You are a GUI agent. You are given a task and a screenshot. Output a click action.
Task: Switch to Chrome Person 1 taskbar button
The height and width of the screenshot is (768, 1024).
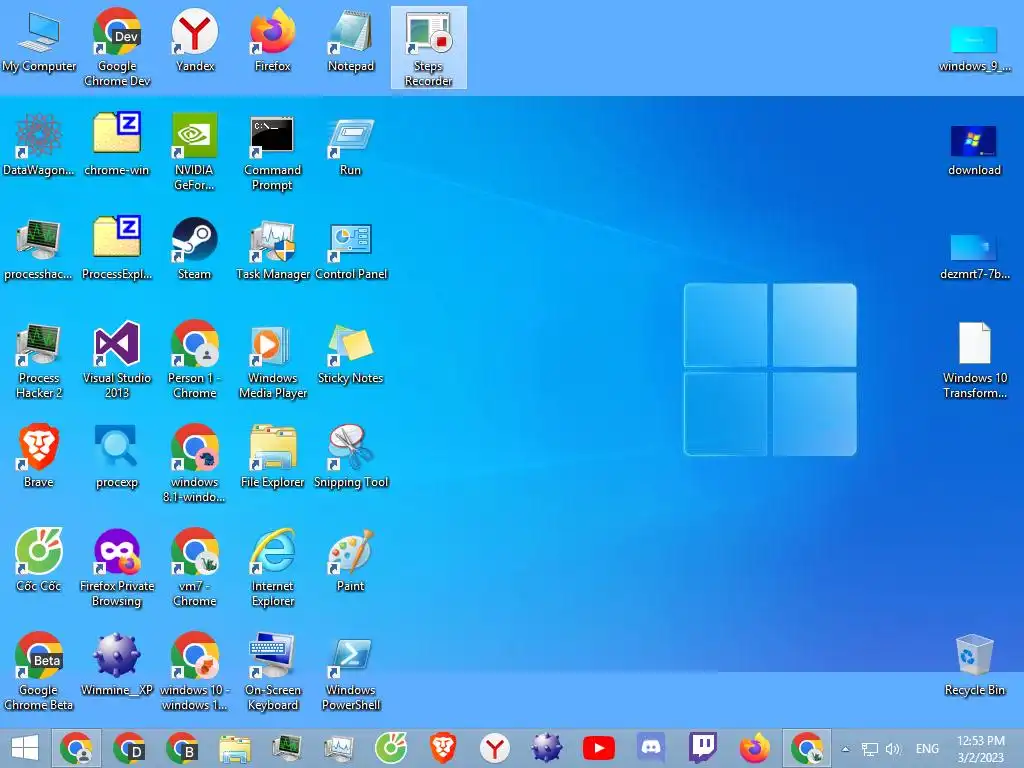[x=76, y=748]
